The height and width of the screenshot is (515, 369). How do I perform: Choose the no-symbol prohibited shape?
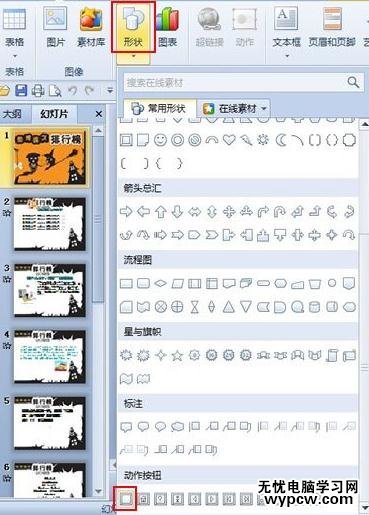[195, 140]
